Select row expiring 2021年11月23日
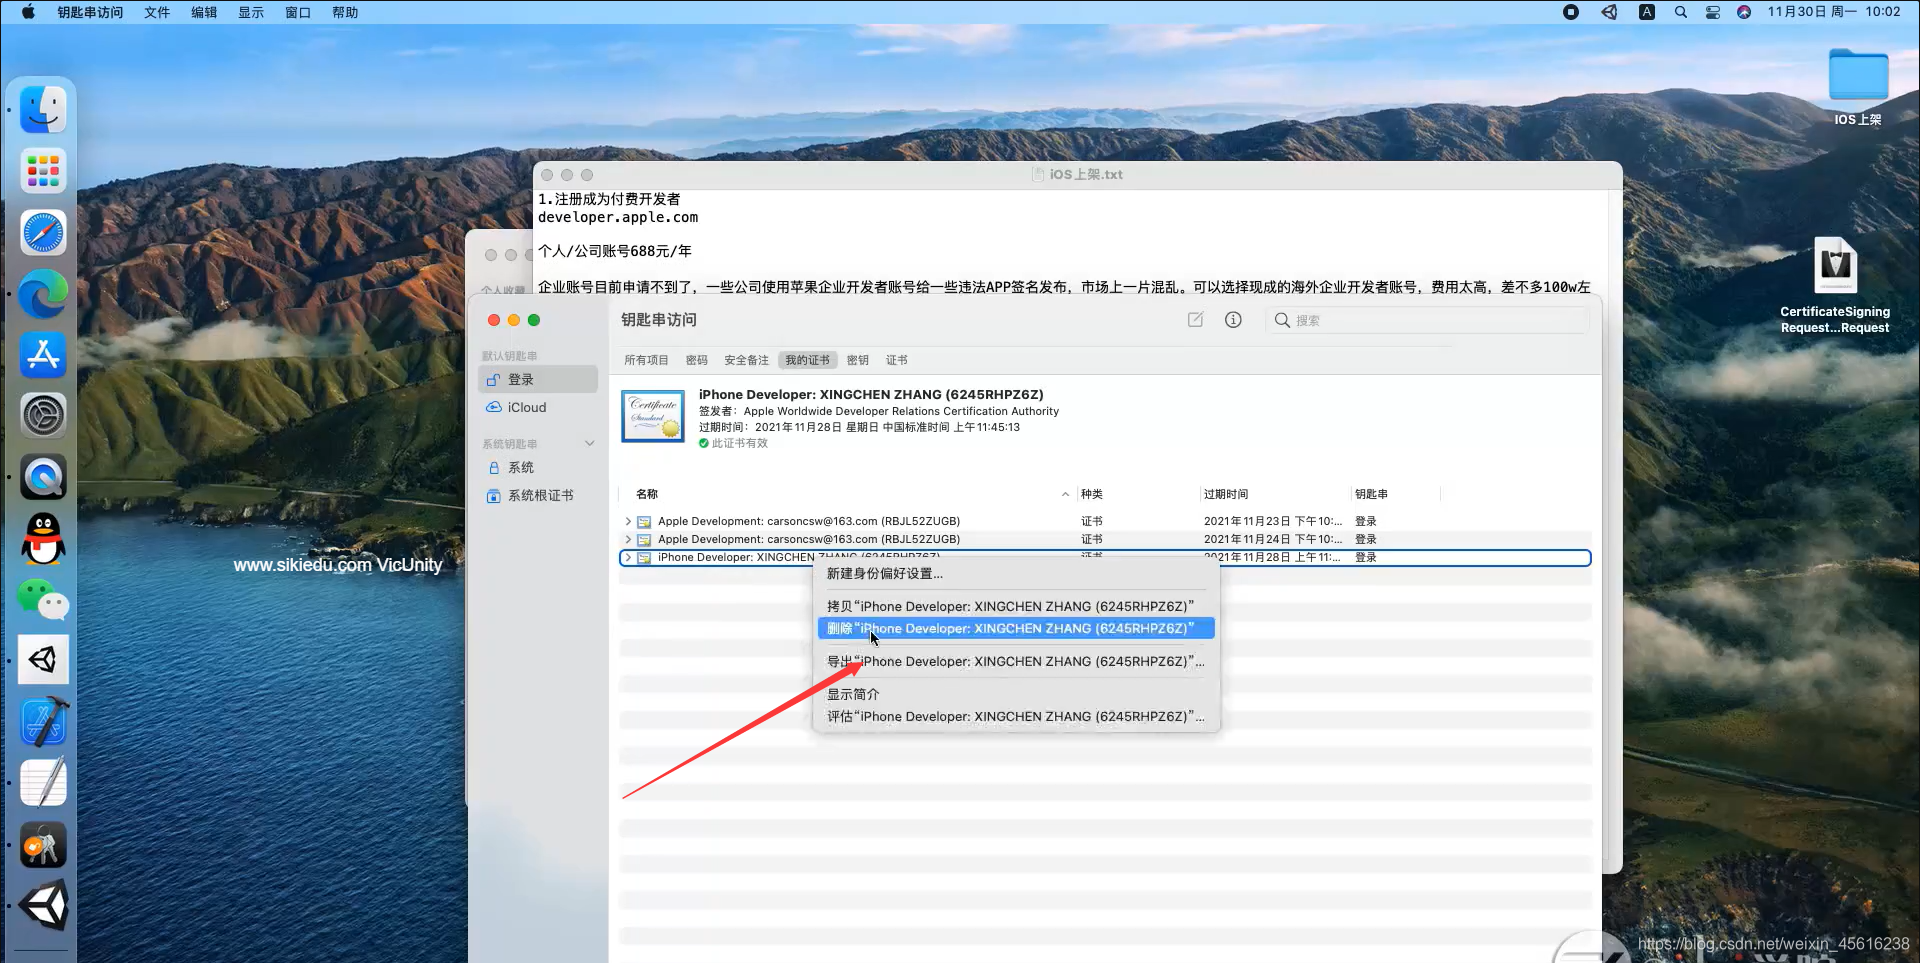Viewport: 1920px width, 963px height. point(1105,521)
